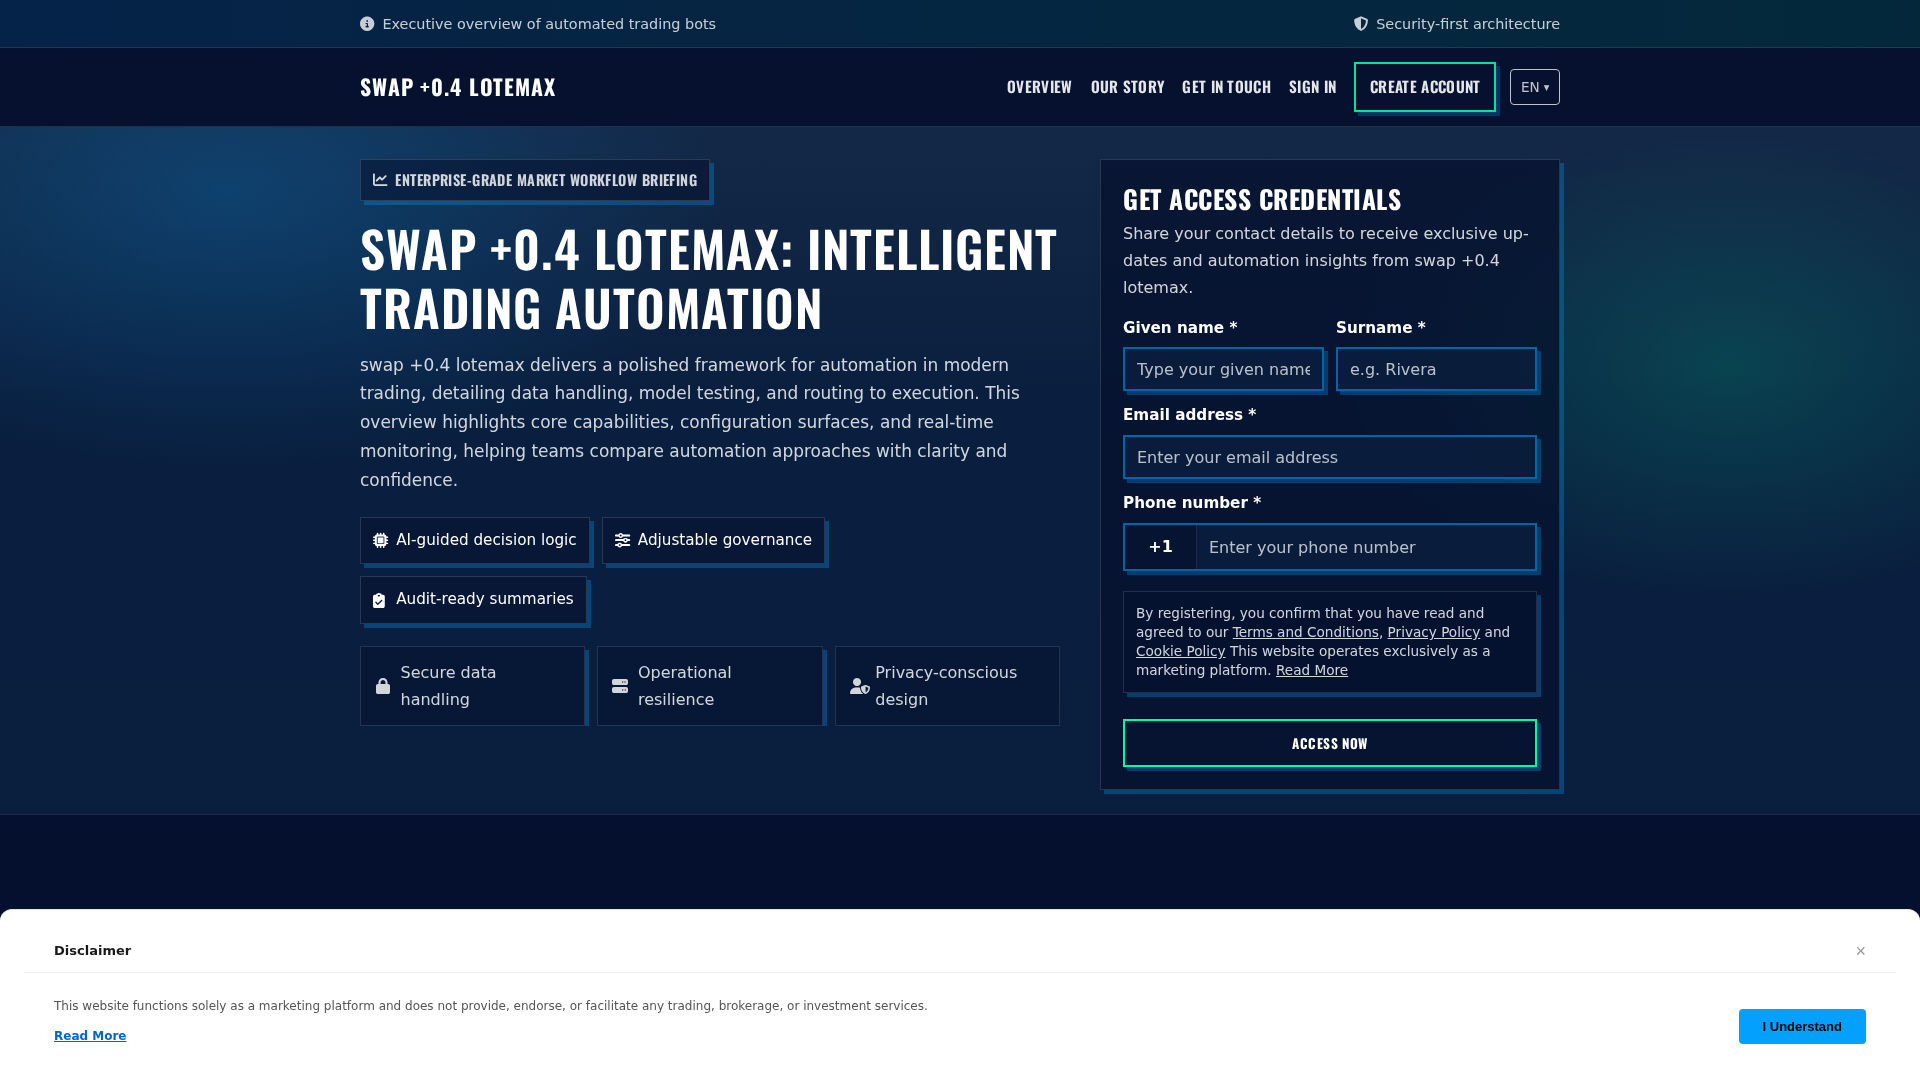The image size is (1920, 1080).
Task: Click the Create Account button
Action: (1425, 87)
